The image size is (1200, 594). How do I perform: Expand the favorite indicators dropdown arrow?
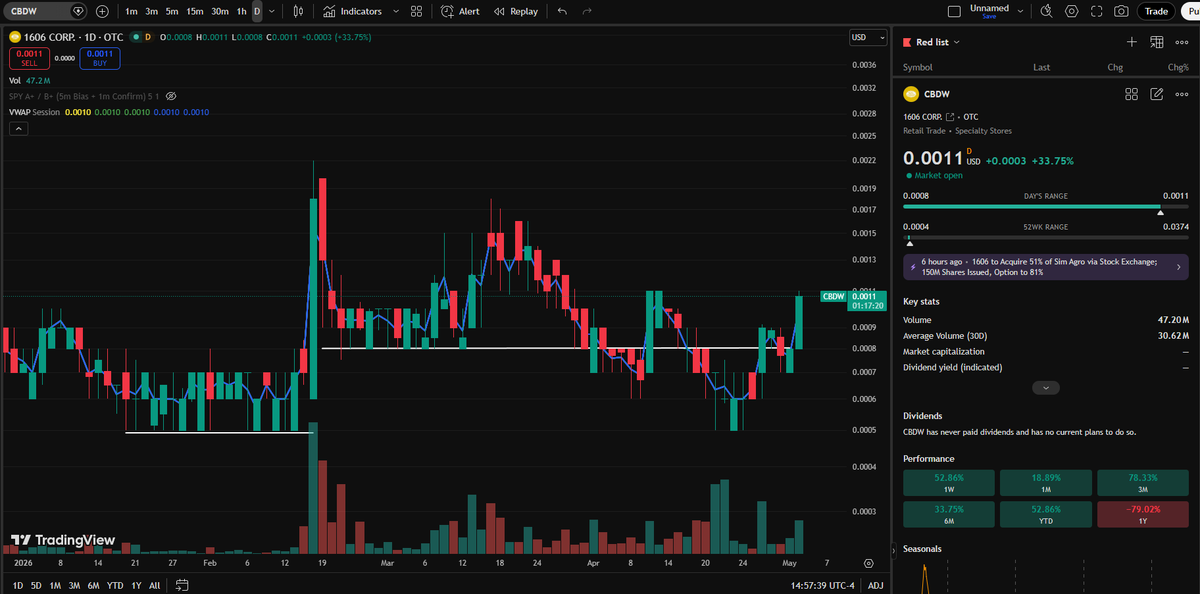[x=396, y=11]
